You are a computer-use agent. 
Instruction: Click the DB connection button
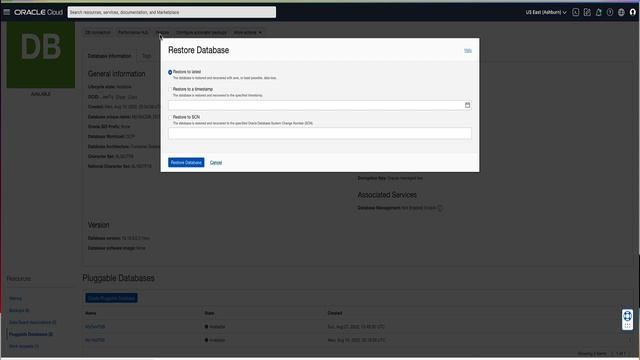tap(98, 33)
